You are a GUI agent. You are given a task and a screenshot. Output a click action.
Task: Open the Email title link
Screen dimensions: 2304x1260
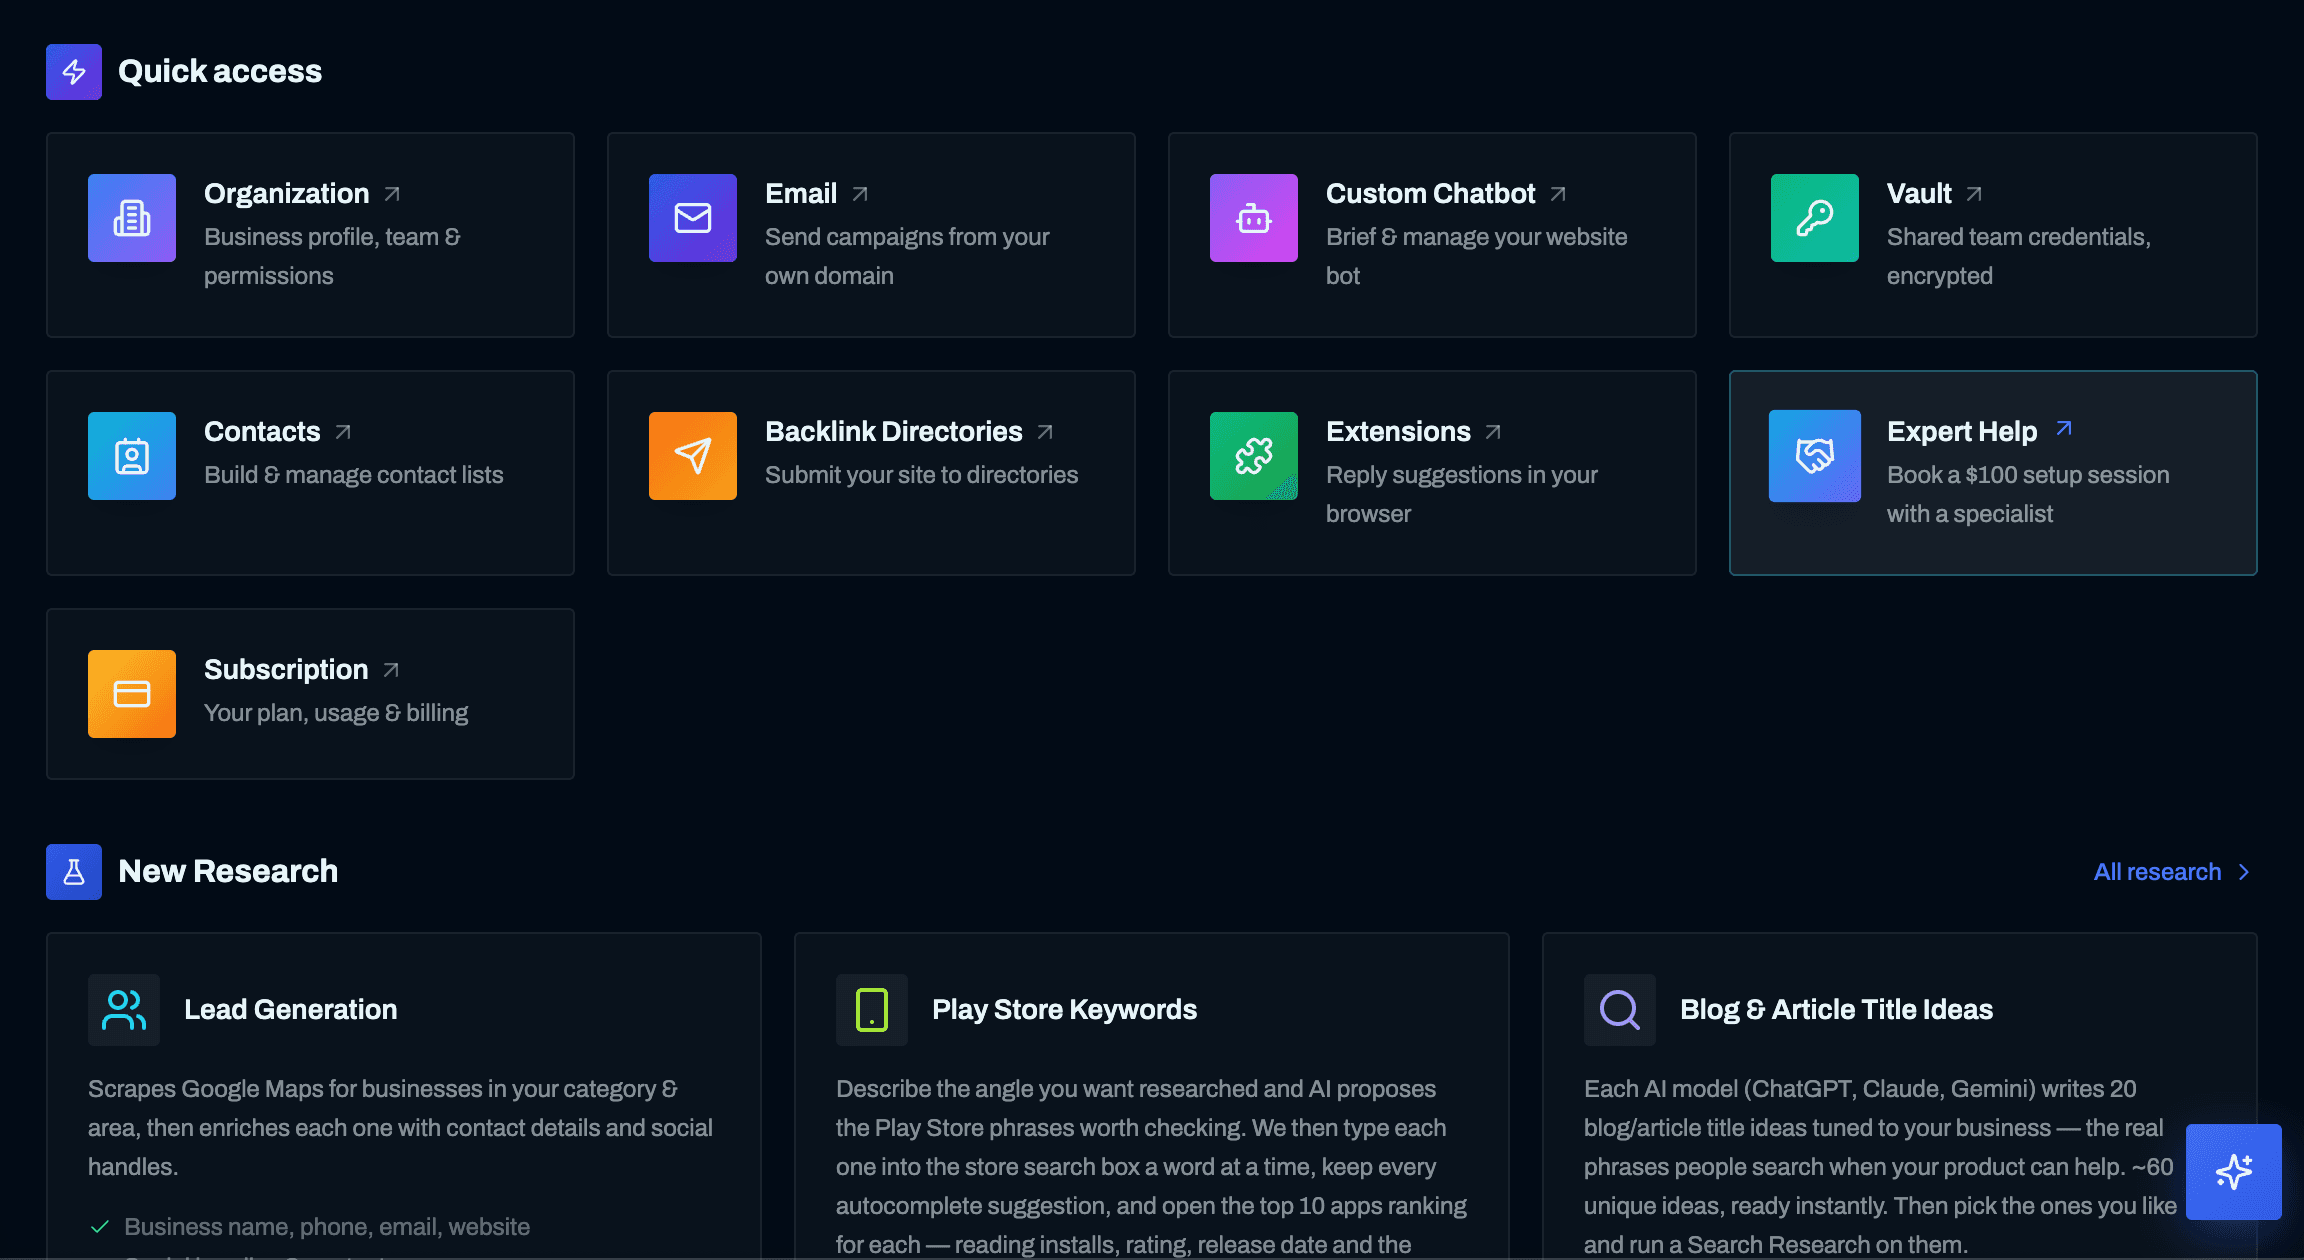pyautogui.click(x=801, y=194)
